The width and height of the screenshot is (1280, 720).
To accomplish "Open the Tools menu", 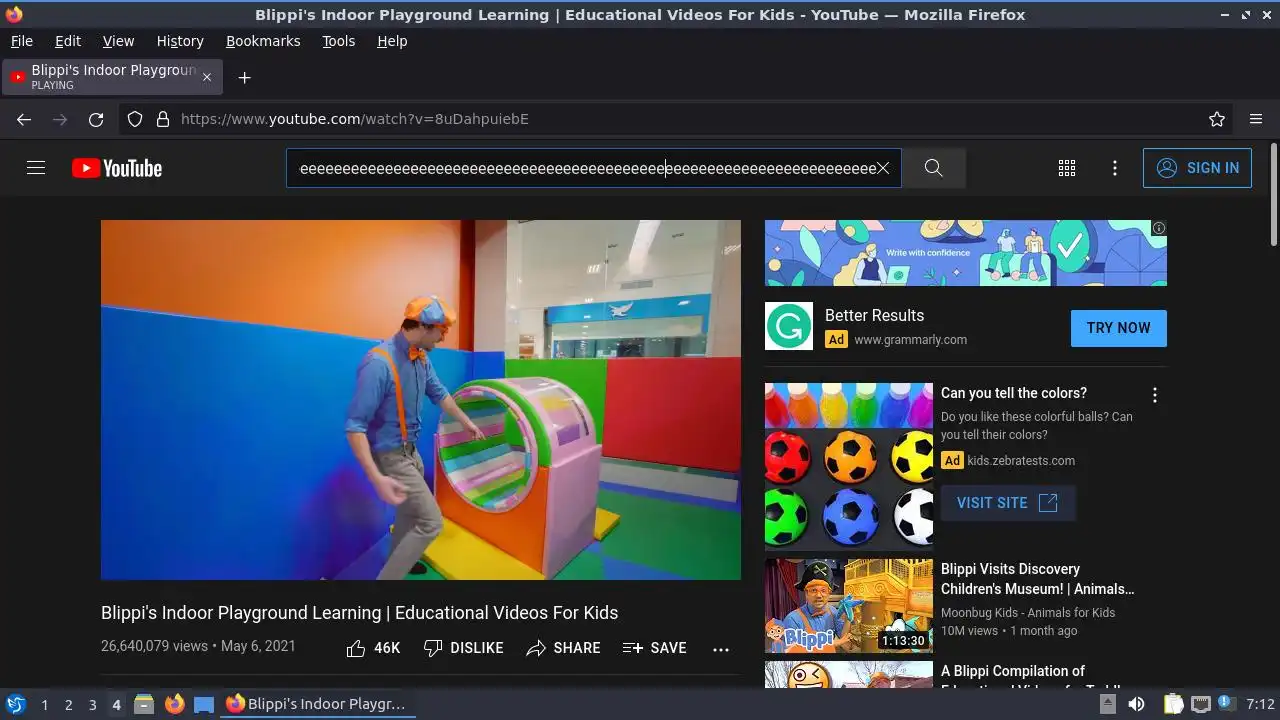I will [338, 41].
